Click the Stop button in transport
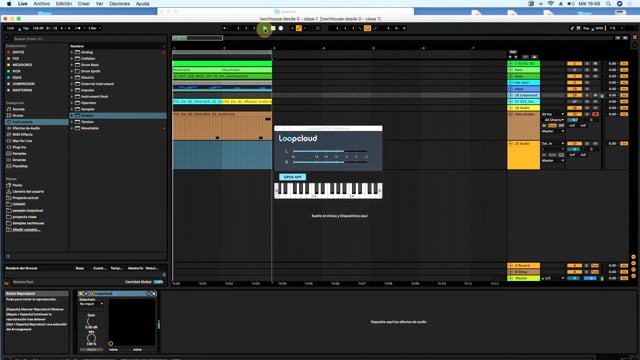640x360 pixels. click(x=273, y=28)
